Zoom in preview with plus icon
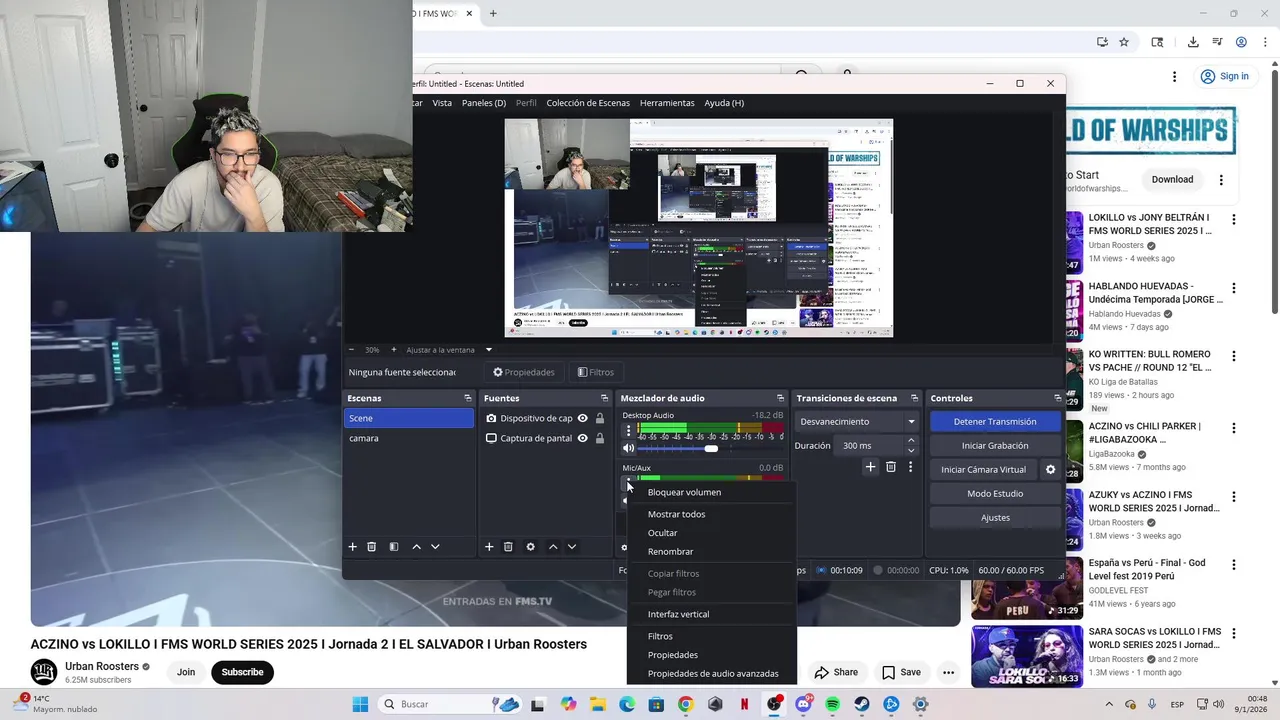This screenshot has height=720, width=1280. 393,350
